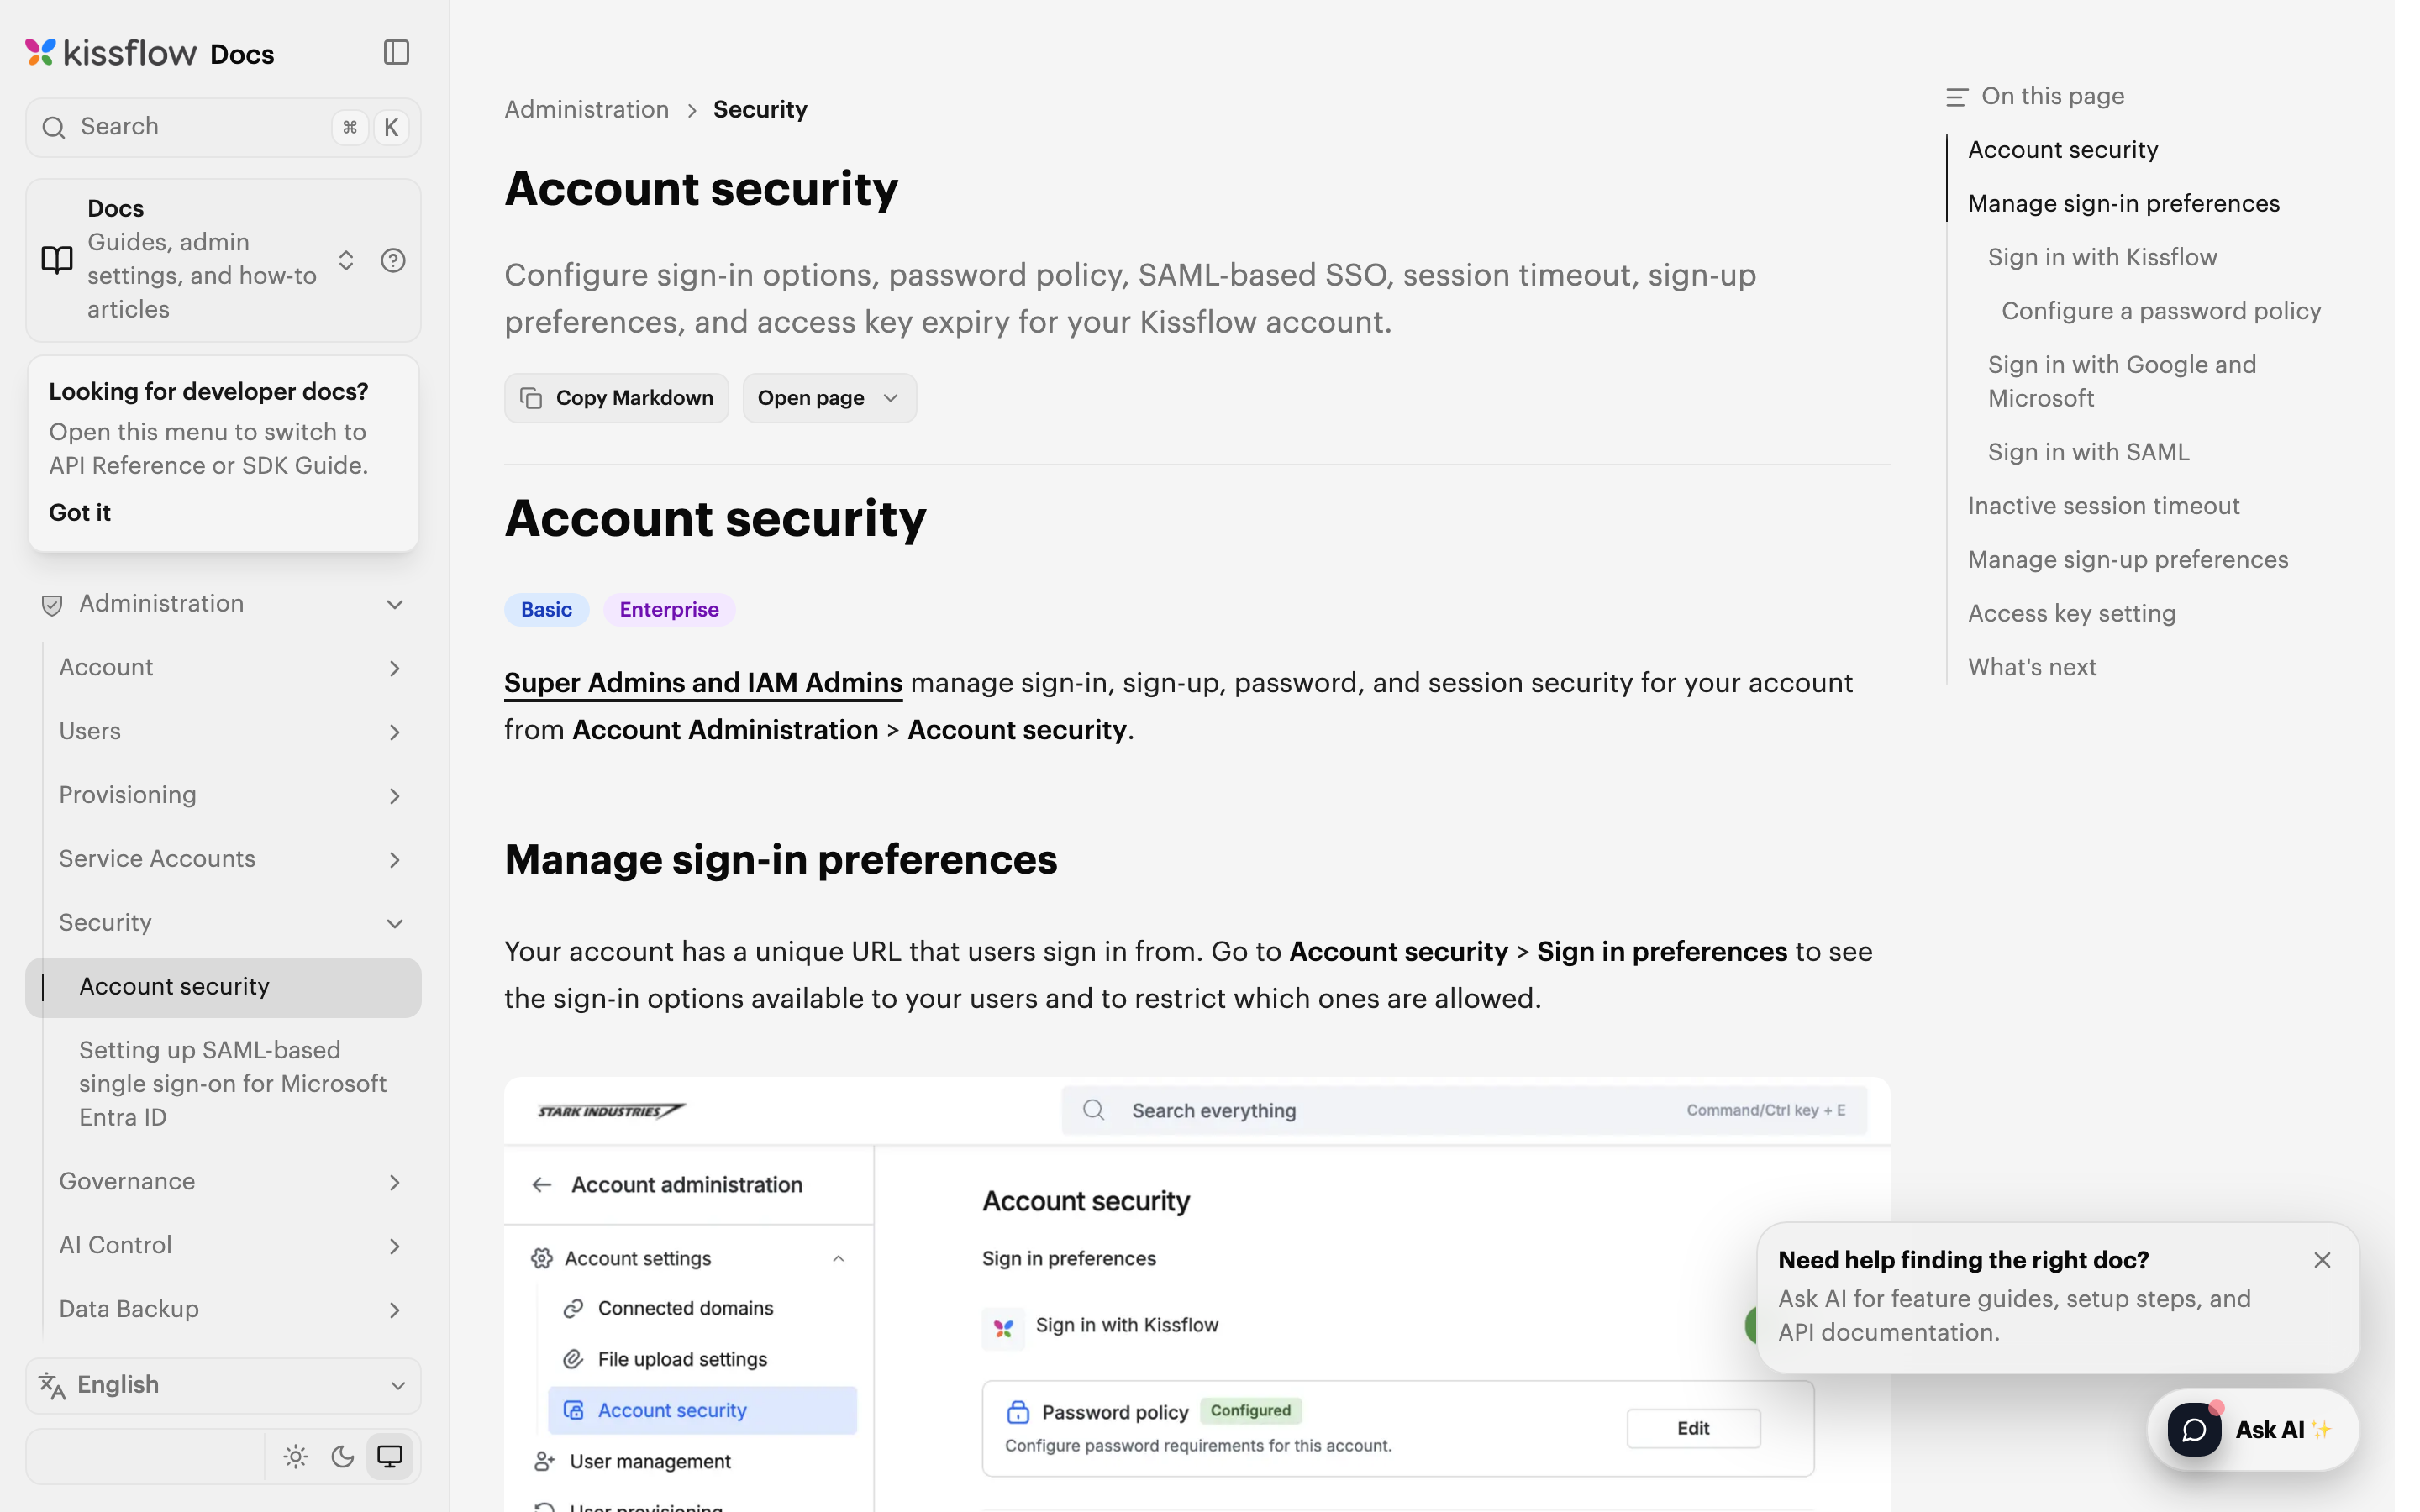Click the open-book Docs icon
This screenshot has width=2420, height=1512.
tap(57, 260)
